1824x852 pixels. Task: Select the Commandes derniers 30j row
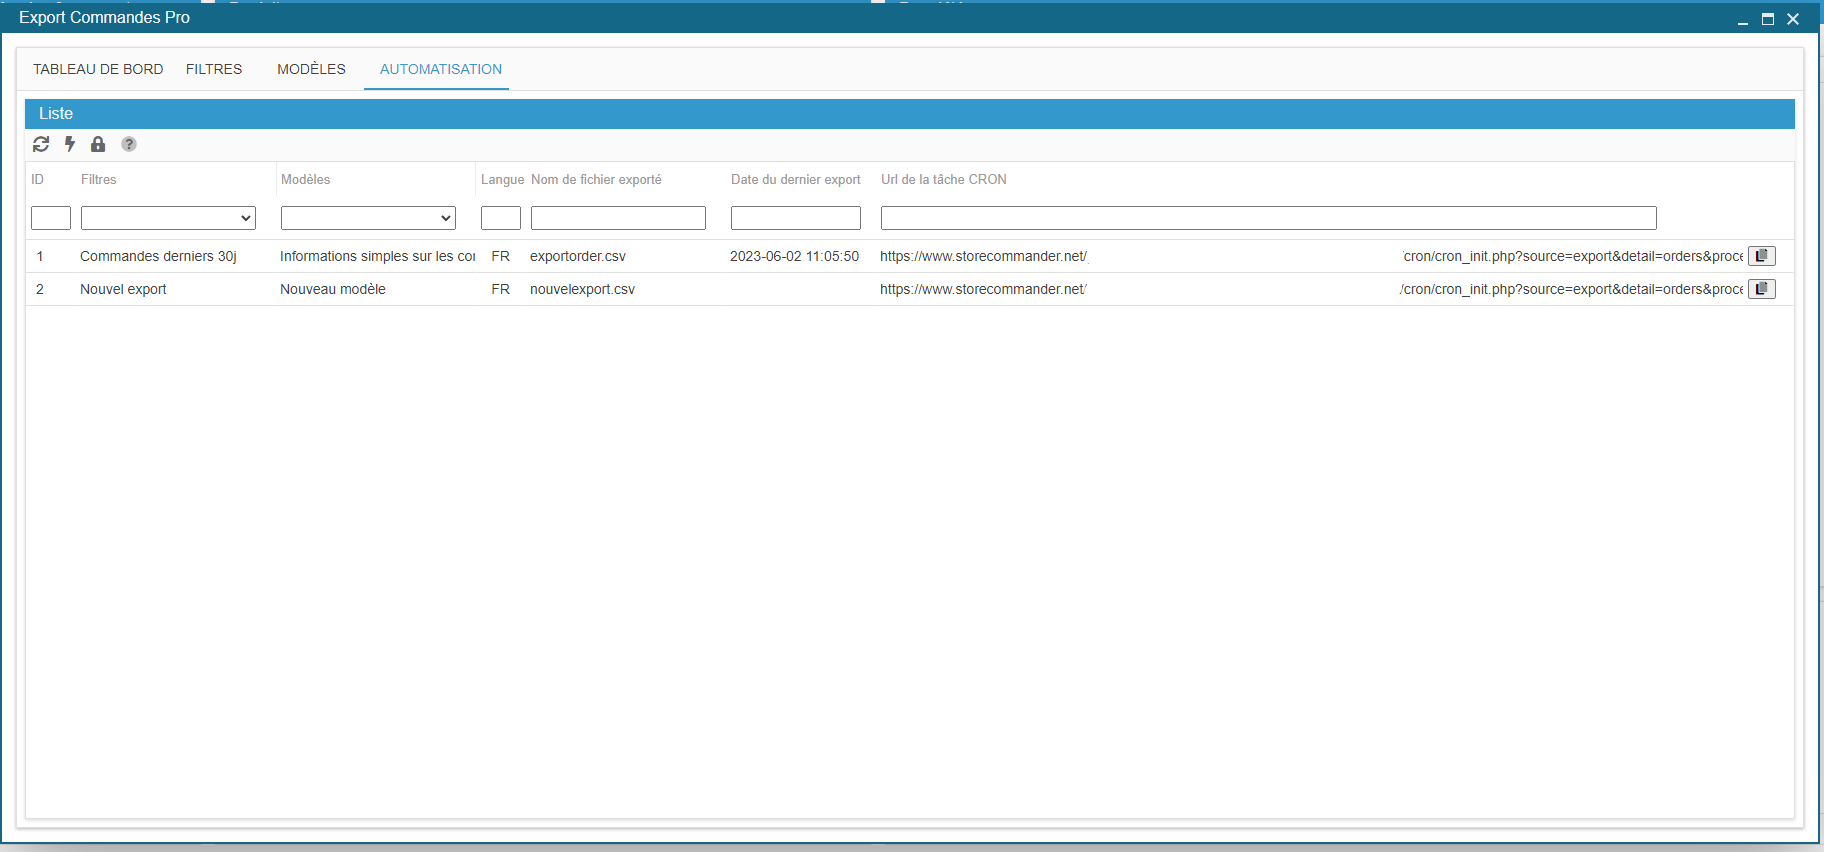158,256
